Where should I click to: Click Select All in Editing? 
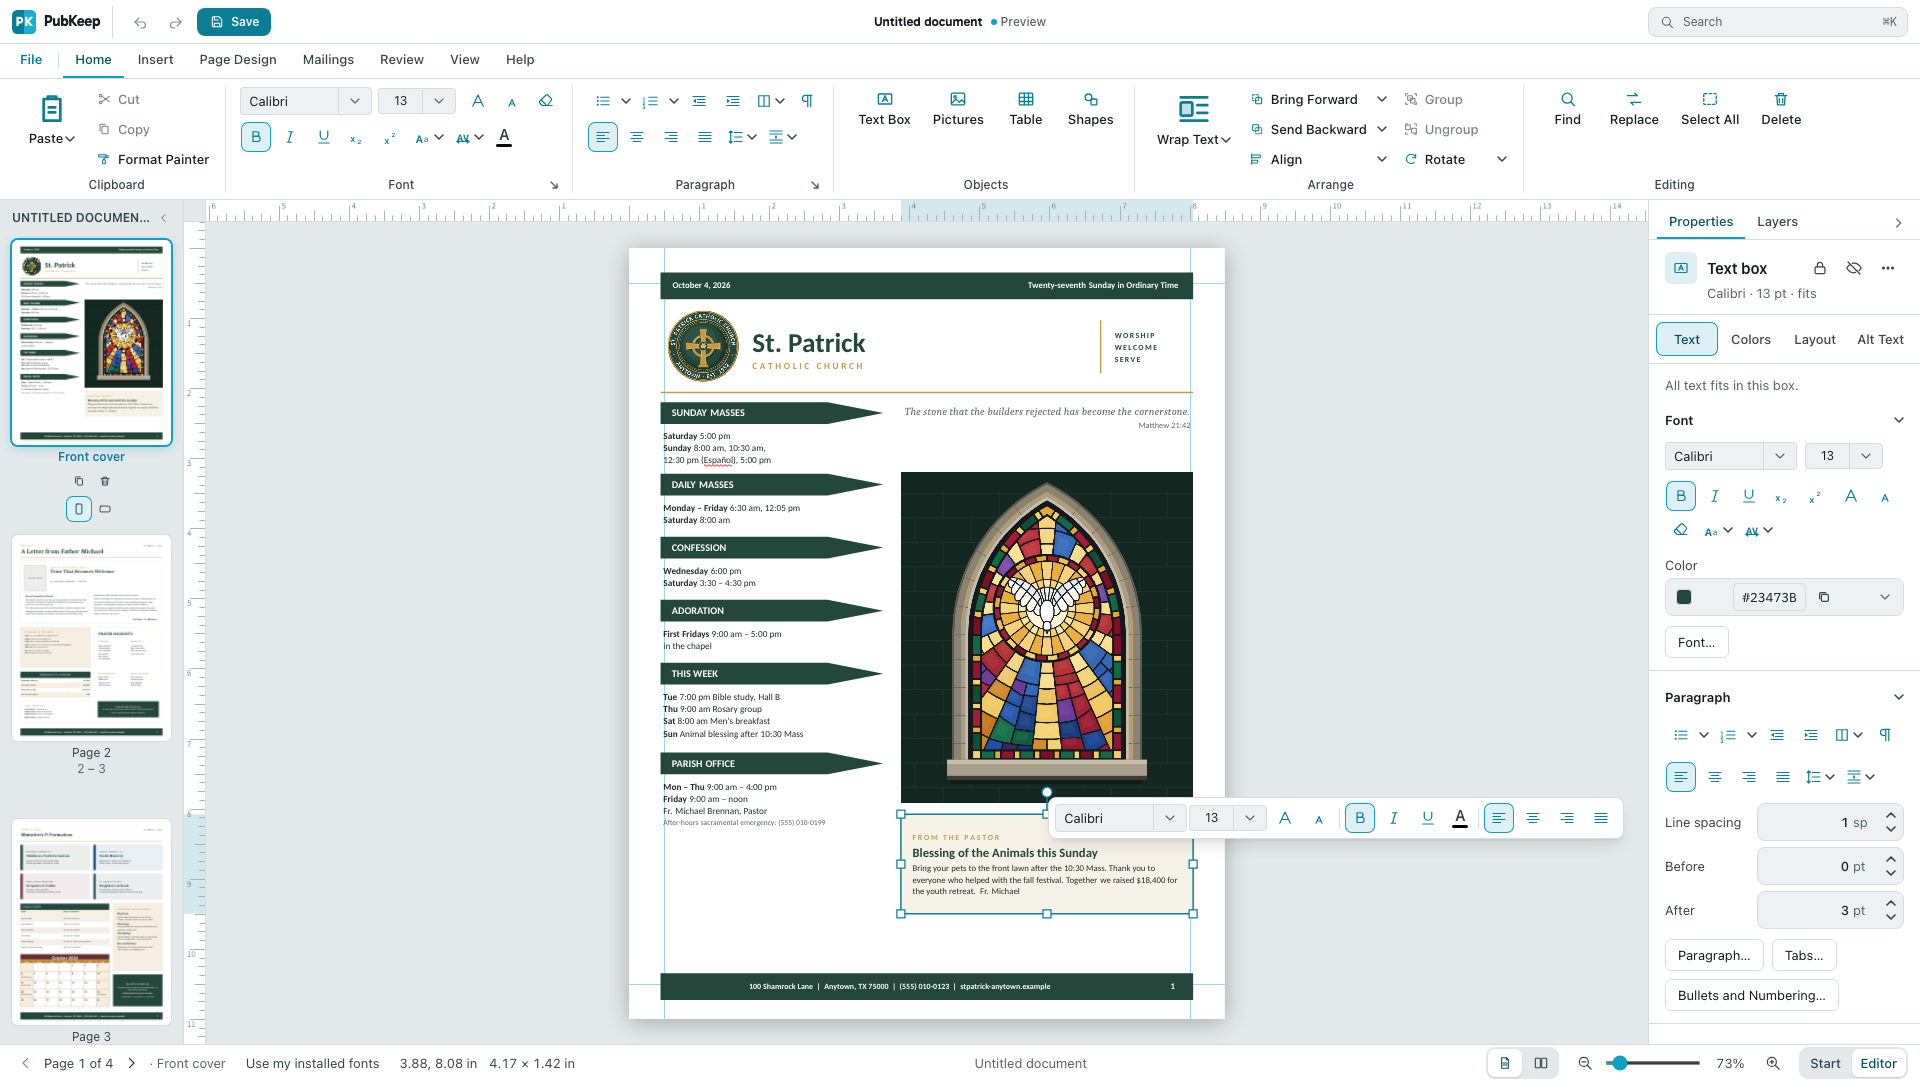[1710, 109]
